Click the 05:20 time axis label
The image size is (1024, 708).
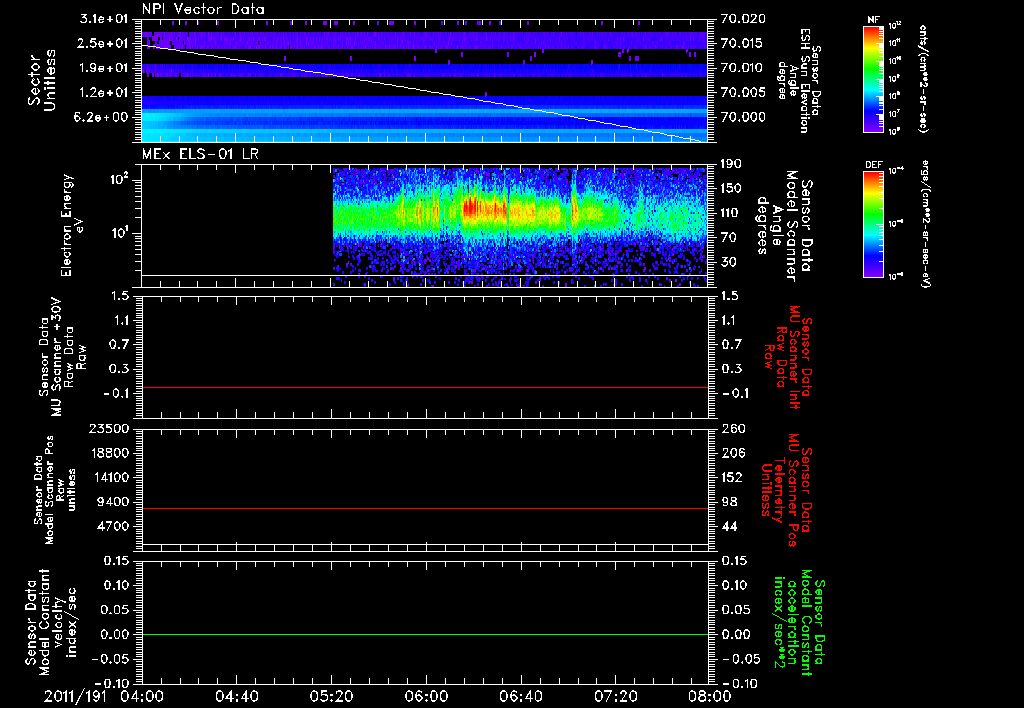pos(331,695)
